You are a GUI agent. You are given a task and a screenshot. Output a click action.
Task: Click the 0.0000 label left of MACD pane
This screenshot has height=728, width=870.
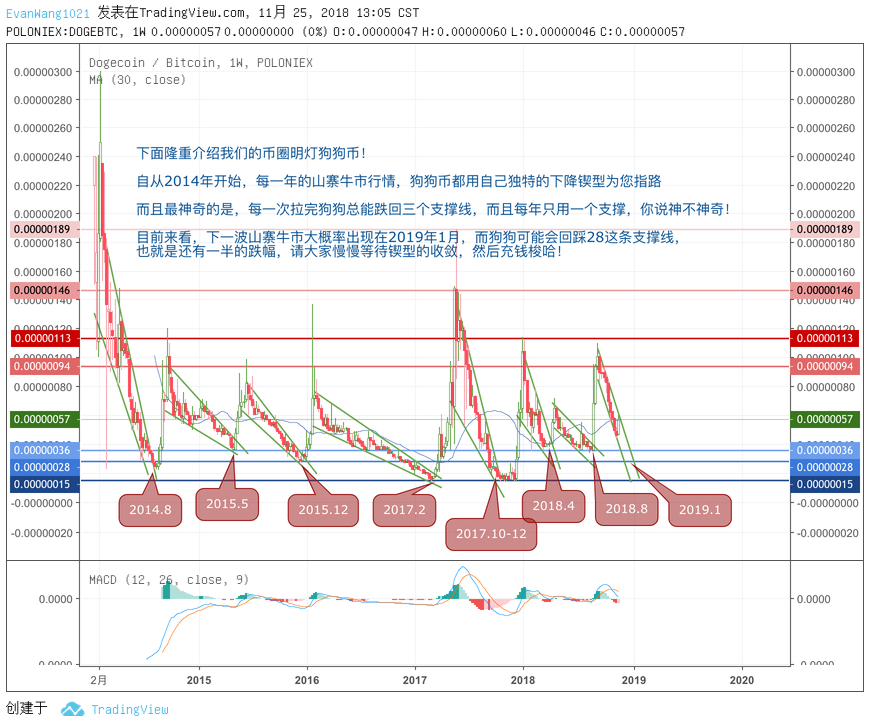(55, 599)
